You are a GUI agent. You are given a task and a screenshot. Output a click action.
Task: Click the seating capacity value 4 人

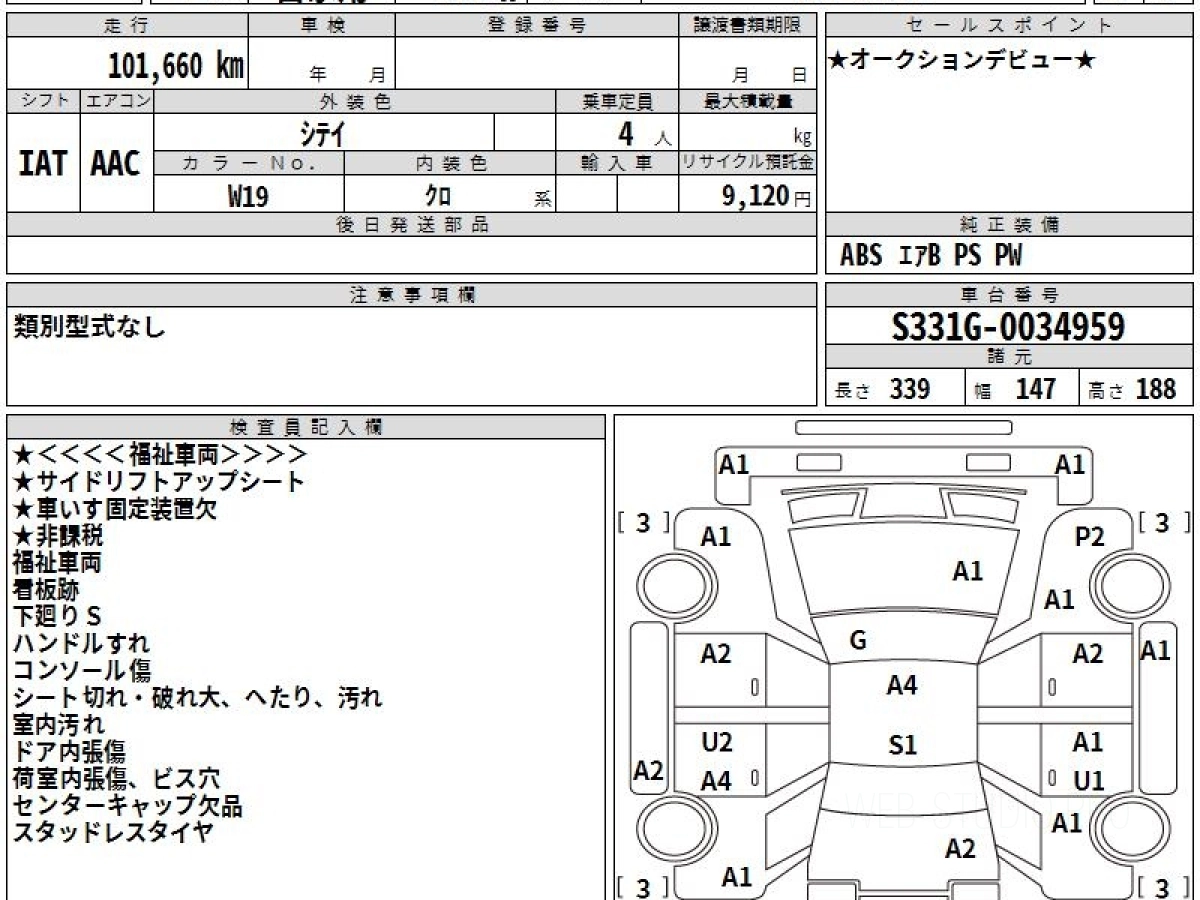tap(644, 133)
